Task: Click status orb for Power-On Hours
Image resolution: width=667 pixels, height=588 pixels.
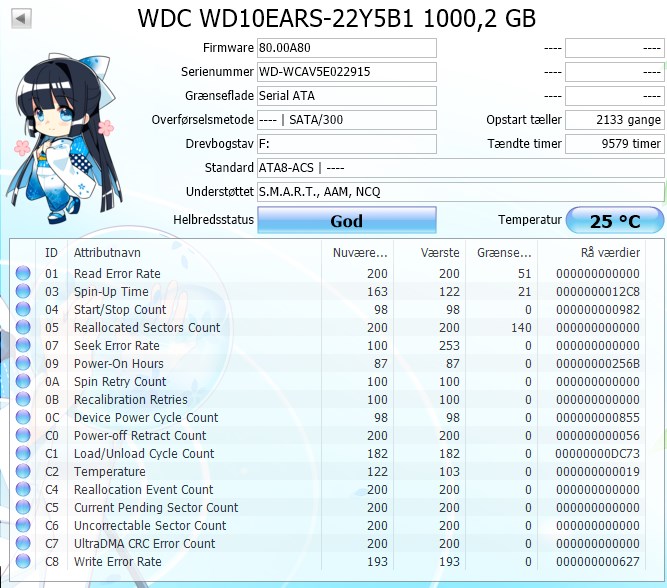Action: click(x=23, y=363)
